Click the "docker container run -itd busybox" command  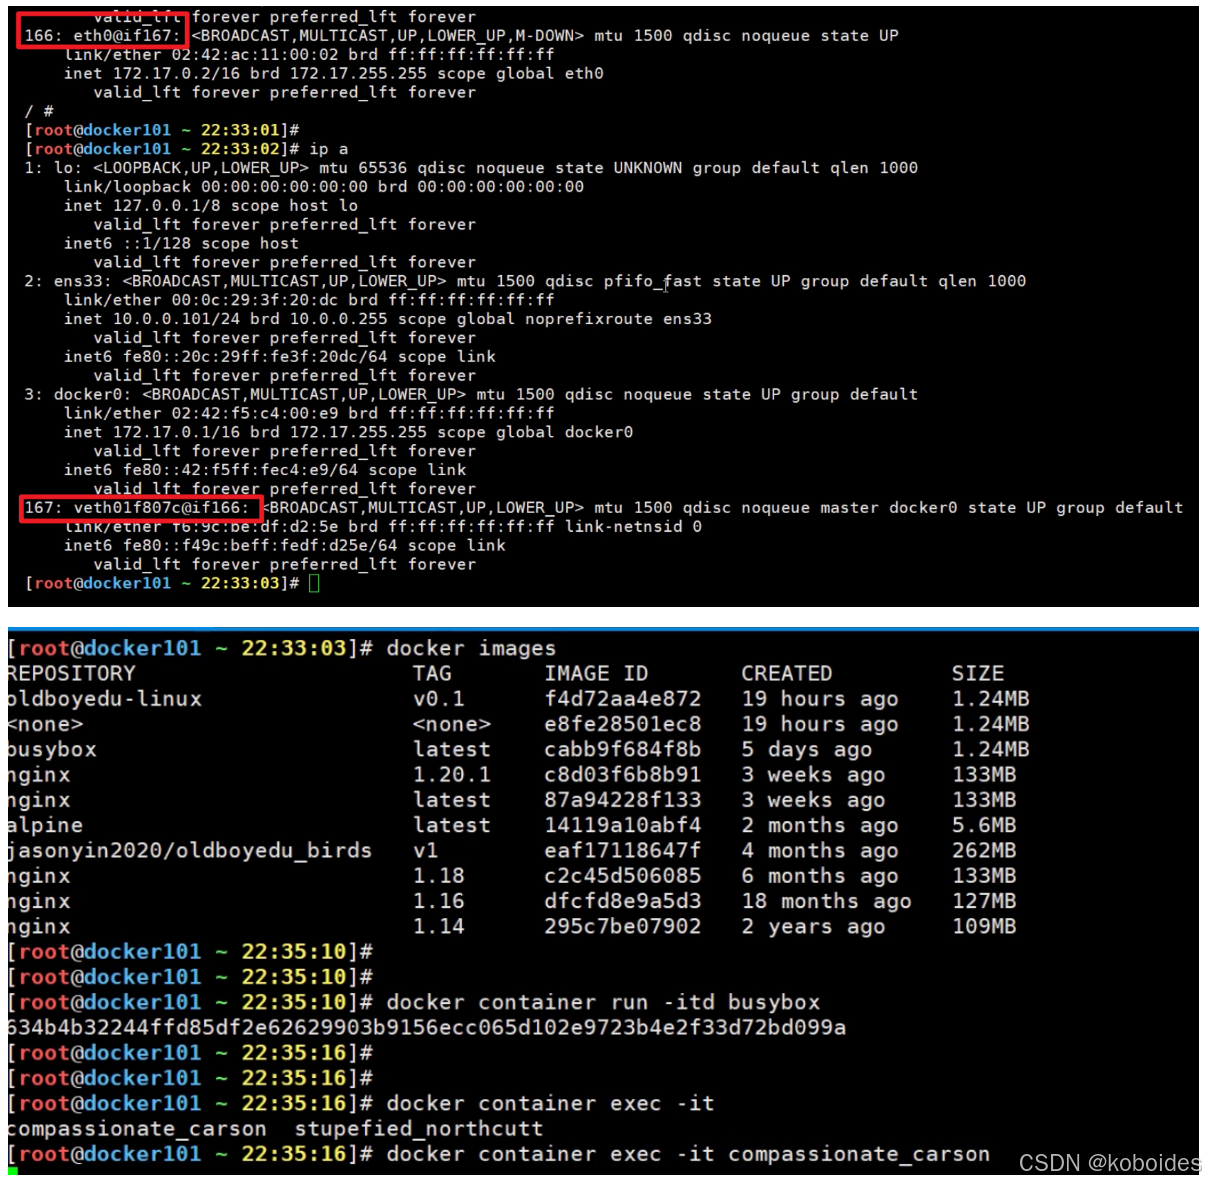pyautogui.click(x=603, y=1003)
